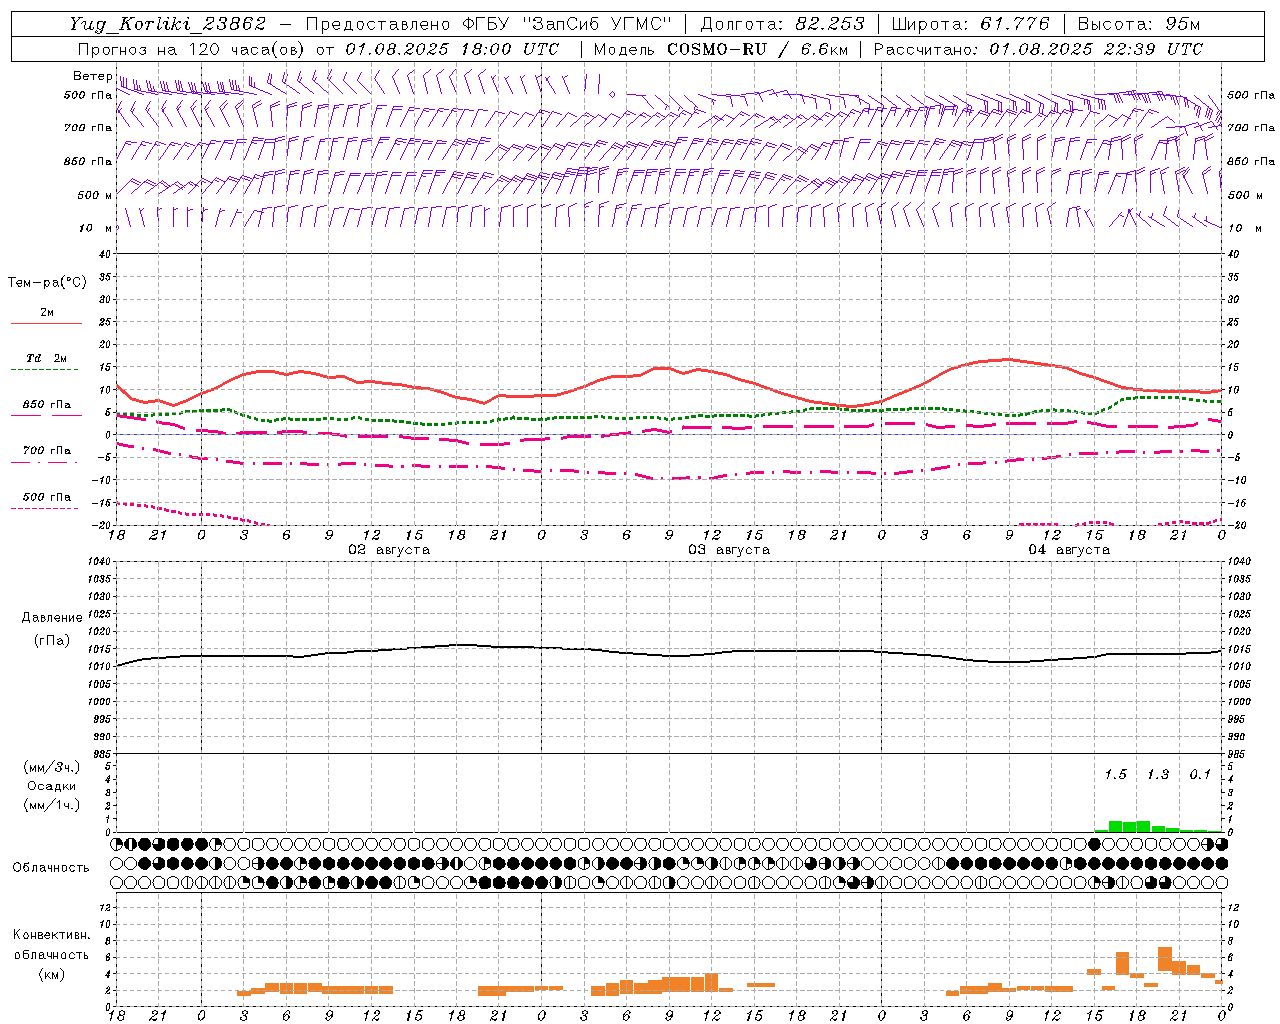Click the Широта: 61.776 header value
Image resolution: width=1280 pixels, height=1024 pixels.
(x=970, y=24)
